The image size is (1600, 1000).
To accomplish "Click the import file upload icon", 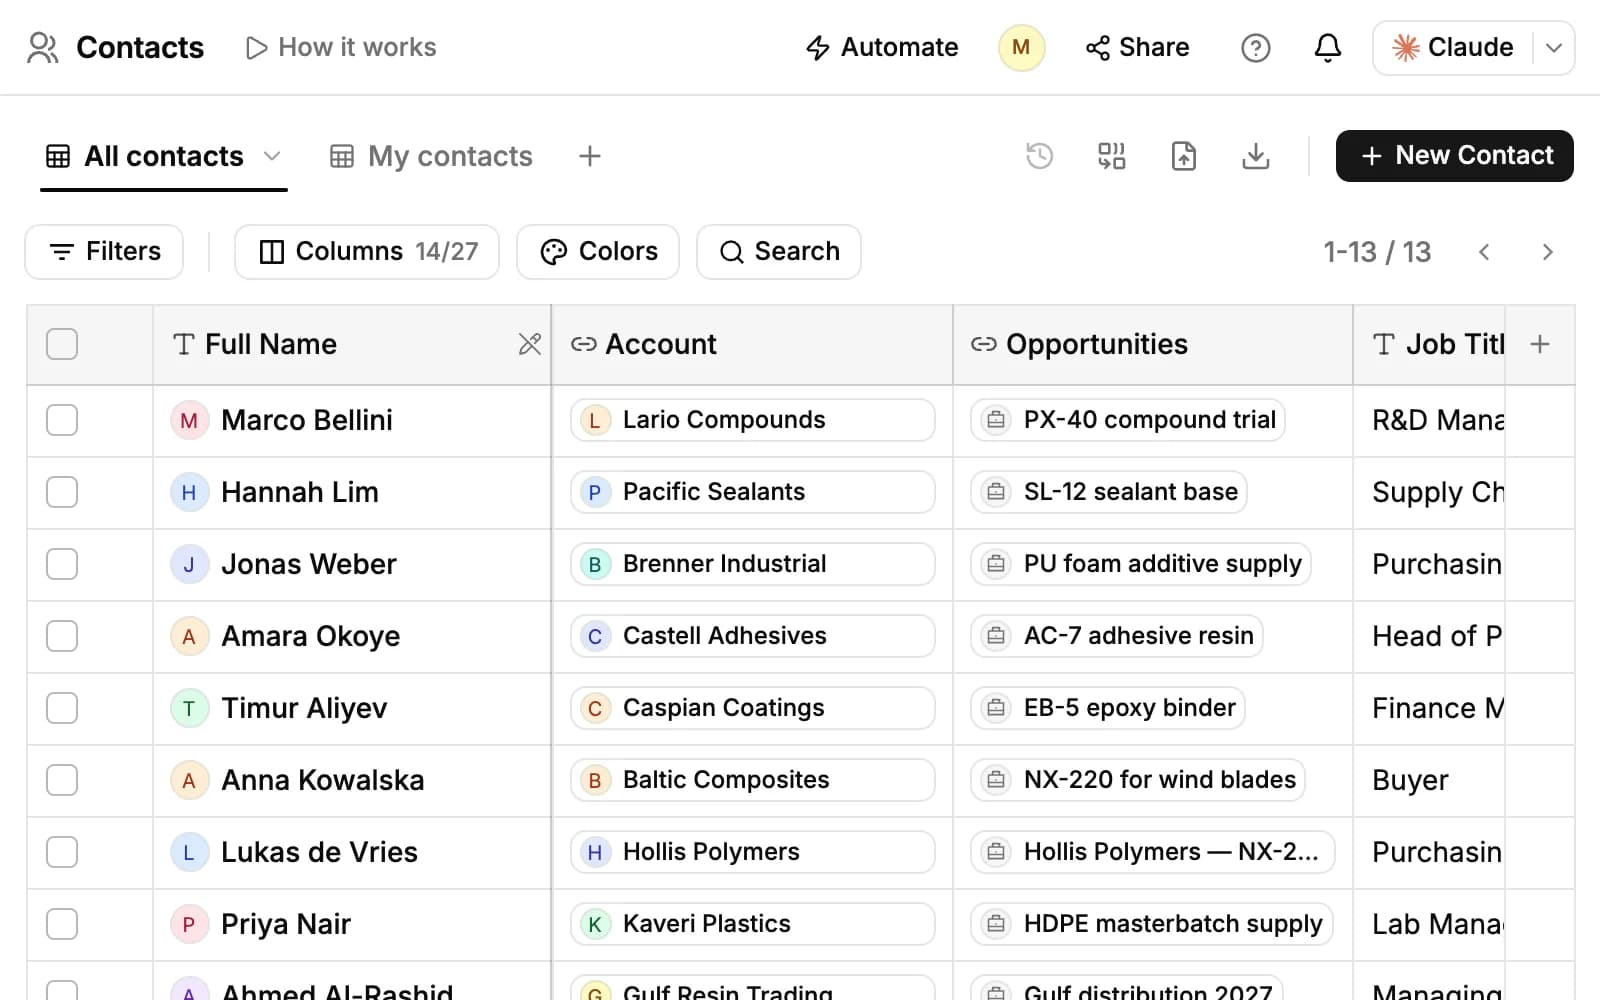I will point(1184,156).
